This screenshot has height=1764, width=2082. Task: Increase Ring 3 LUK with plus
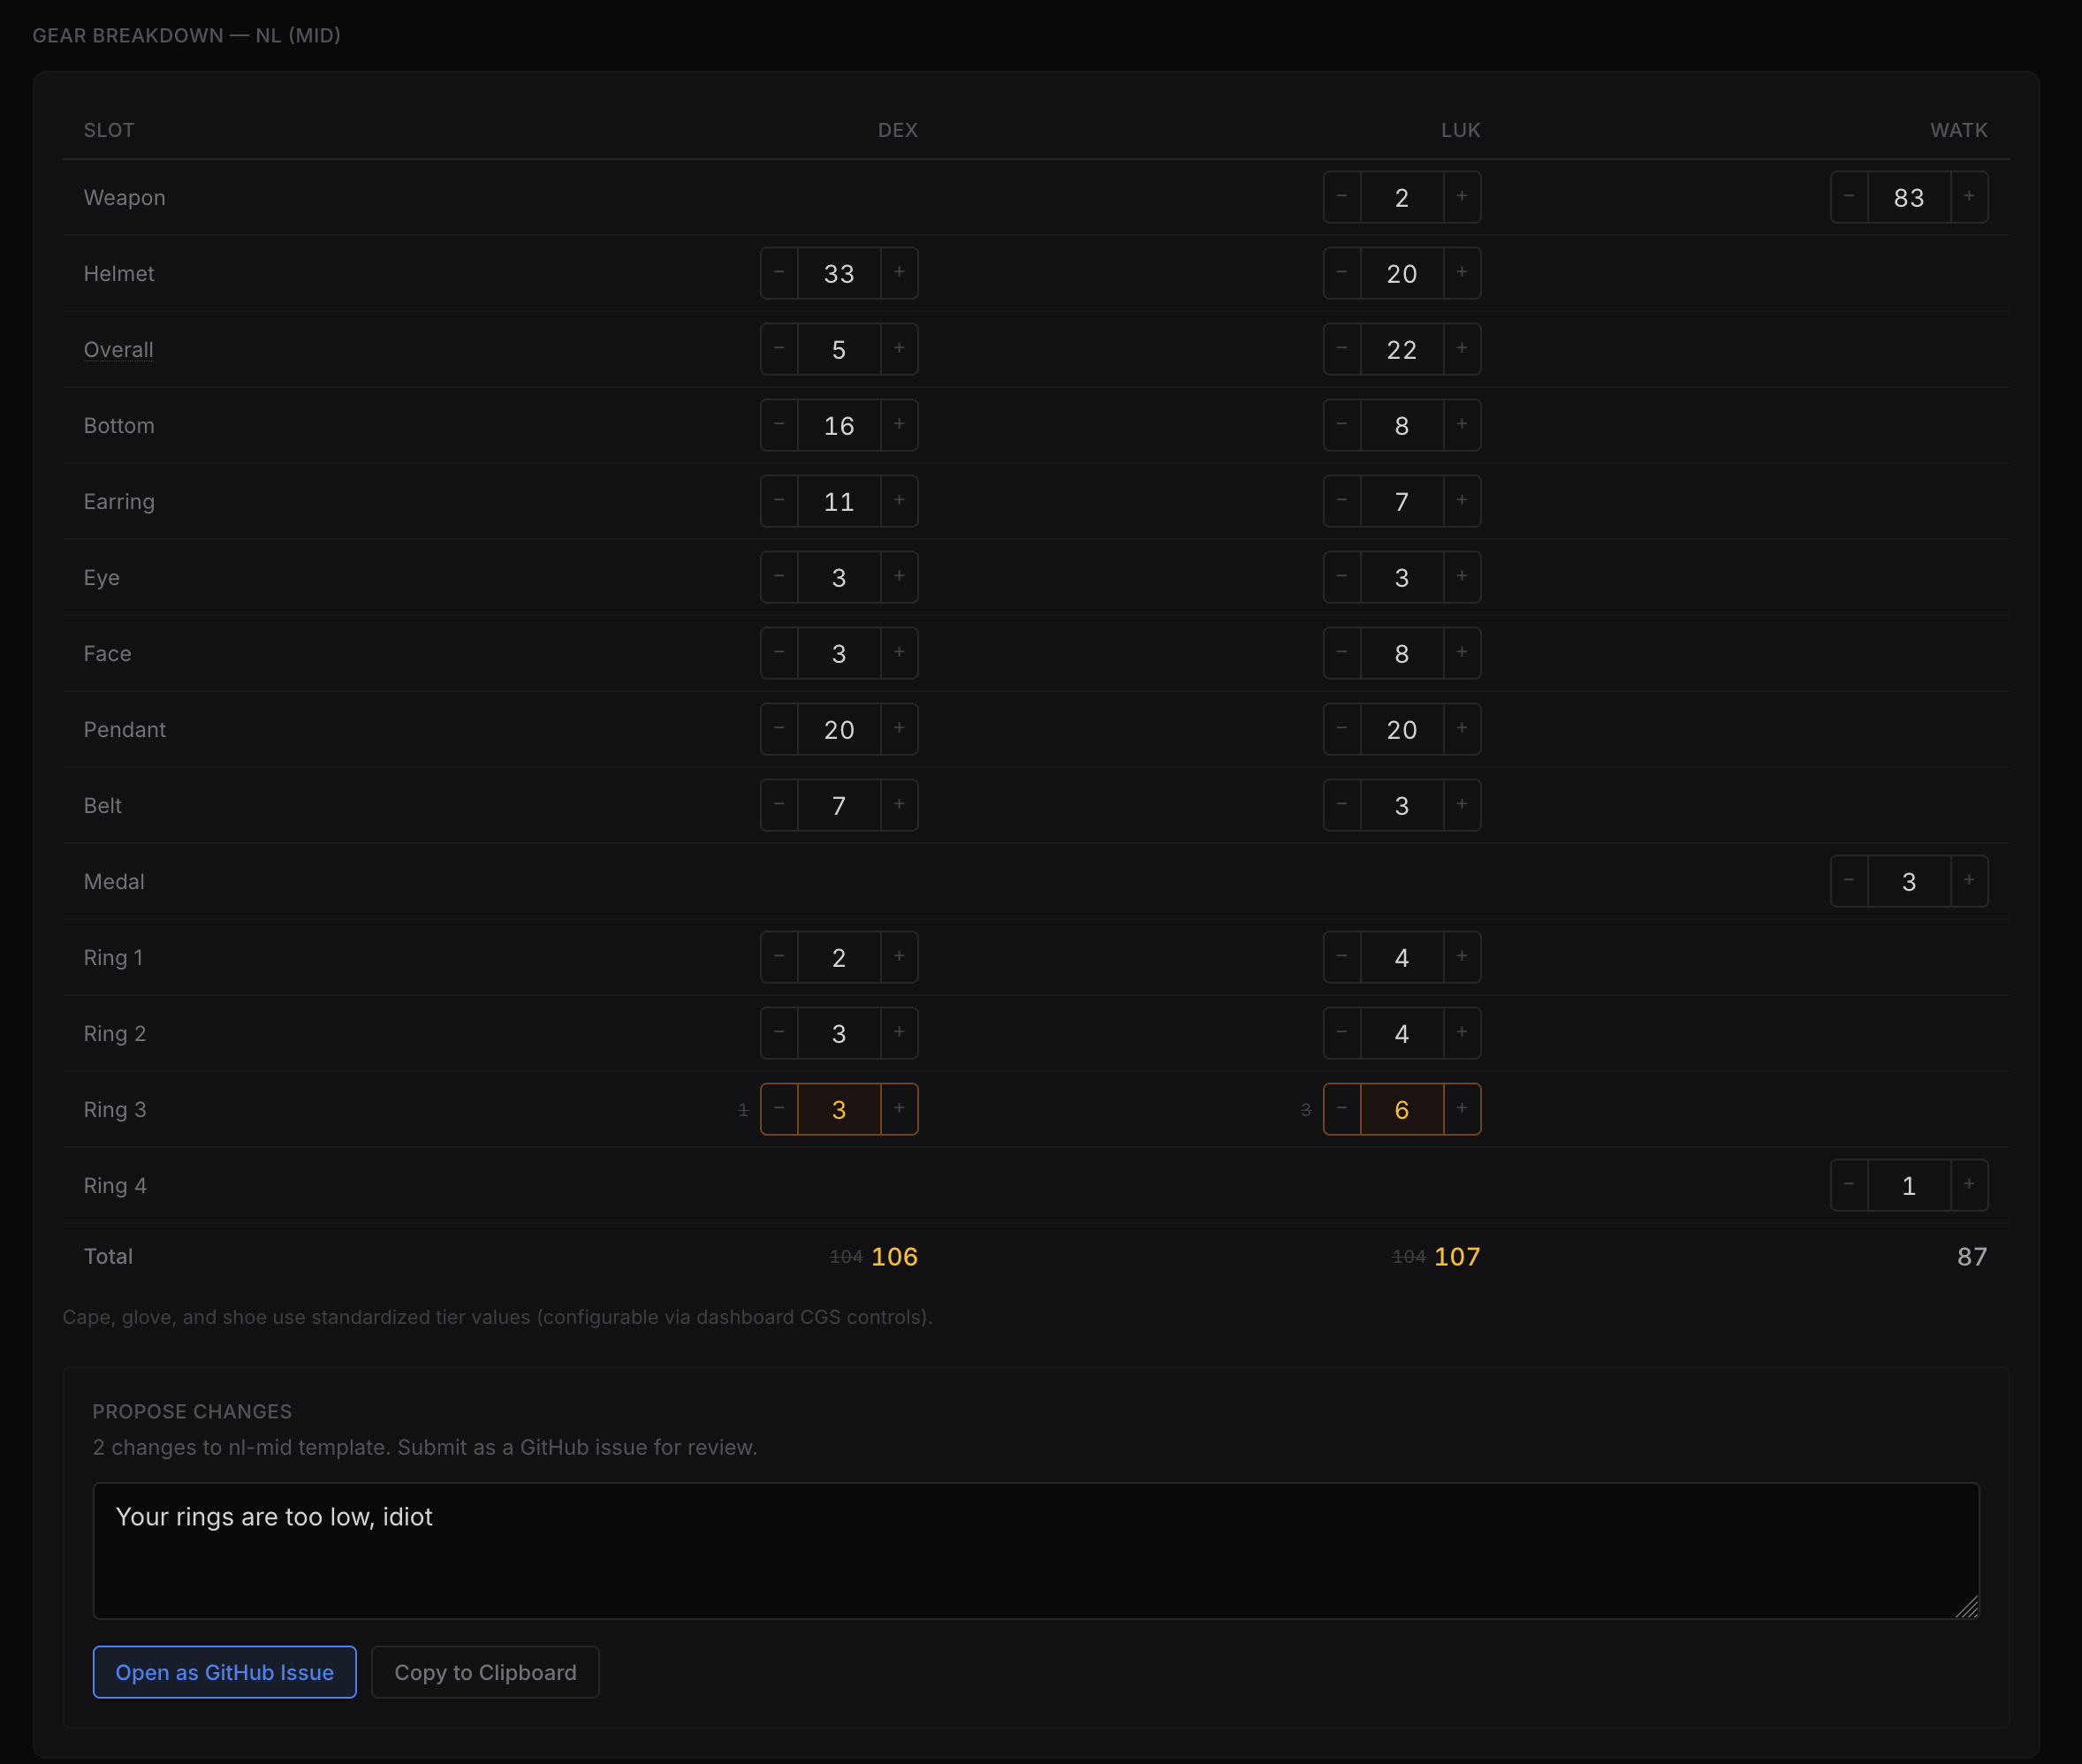point(1461,1109)
